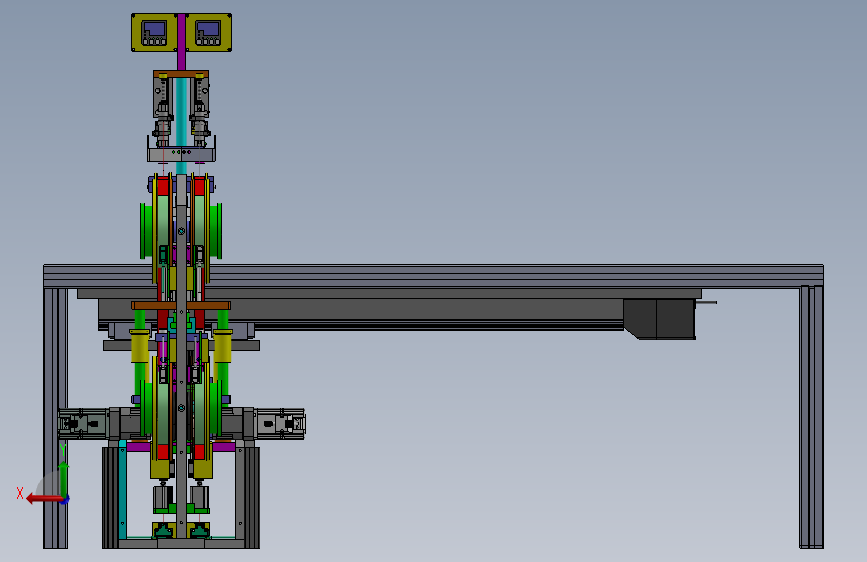Screen dimensions: 867x562
Task: Select the right yellow cylinder sleeve
Action: [222, 346]
